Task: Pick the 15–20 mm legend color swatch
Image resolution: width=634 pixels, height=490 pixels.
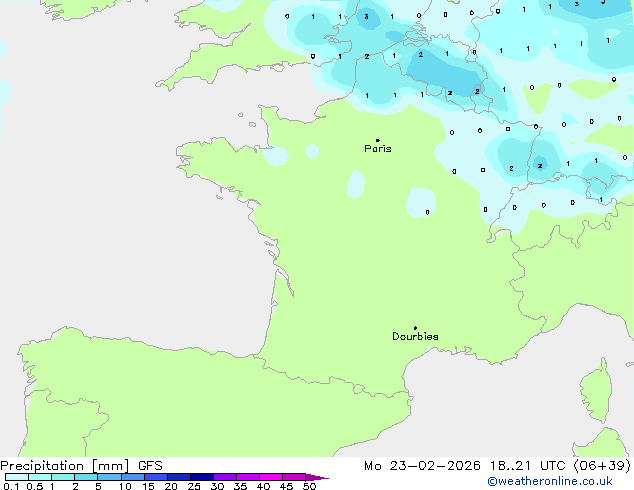Action: [x=155, y=477]
